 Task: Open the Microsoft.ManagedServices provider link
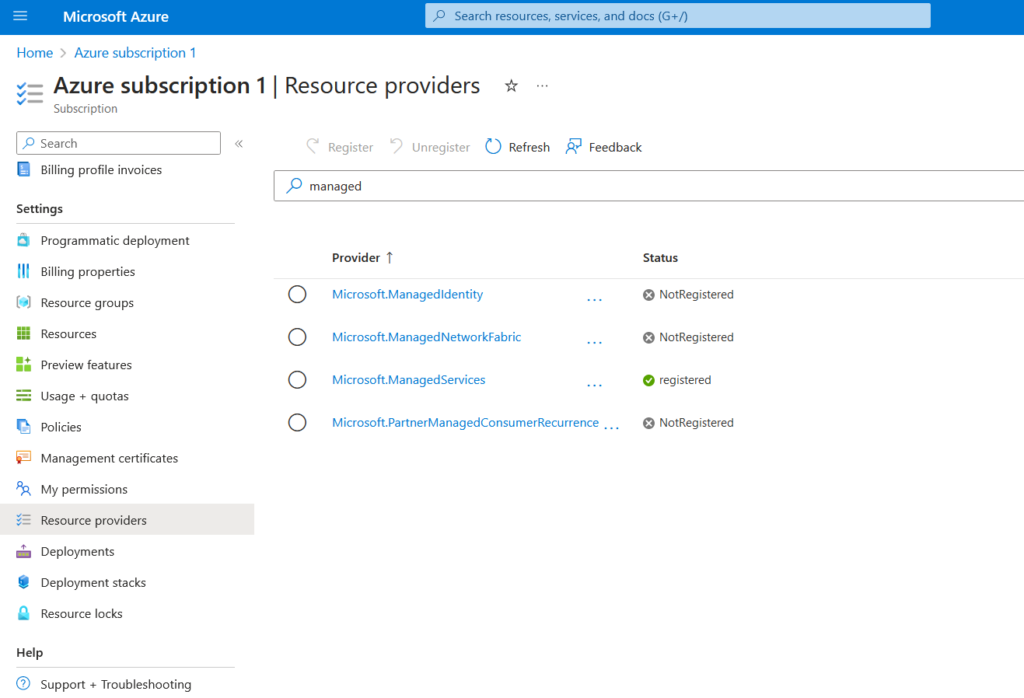(409, 380)
